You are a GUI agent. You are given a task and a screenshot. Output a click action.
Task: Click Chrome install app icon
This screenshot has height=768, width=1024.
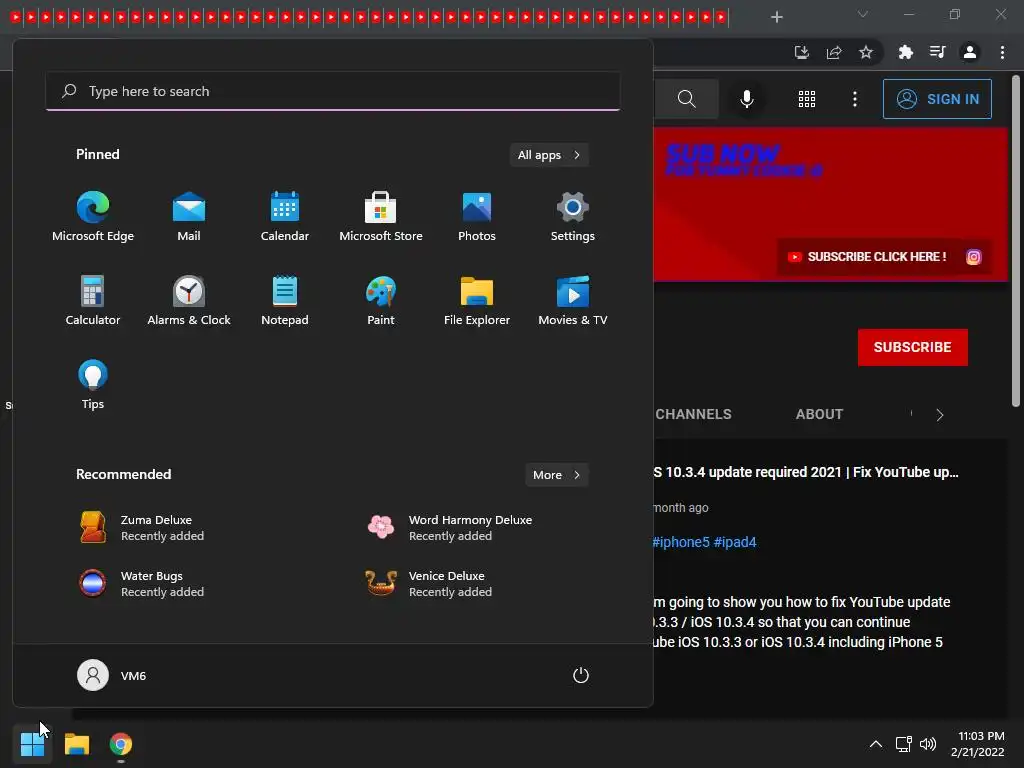(x=801, y=52)
